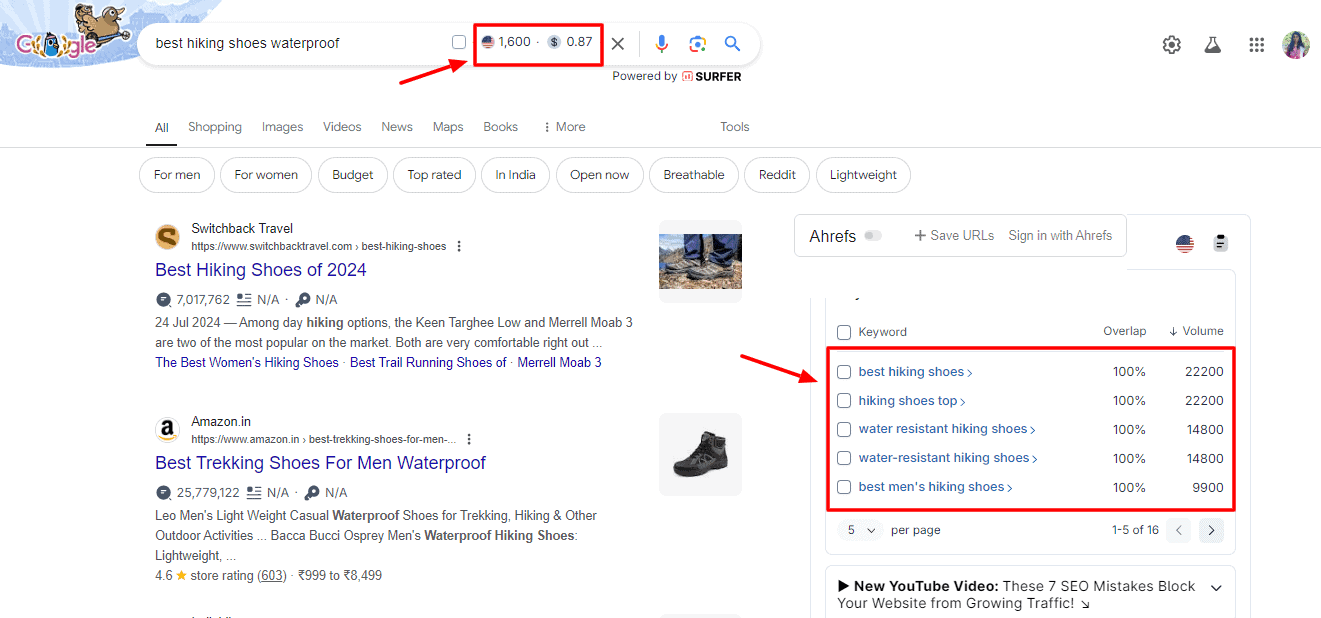The image size is (1321, 618).
Task: Open Search Labs flask icon
Action: click(1213, 45)
